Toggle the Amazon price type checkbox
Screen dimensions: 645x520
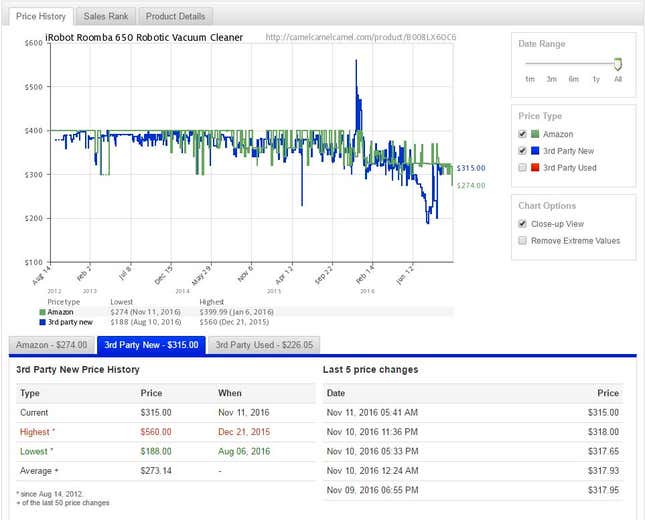(522, 134)
